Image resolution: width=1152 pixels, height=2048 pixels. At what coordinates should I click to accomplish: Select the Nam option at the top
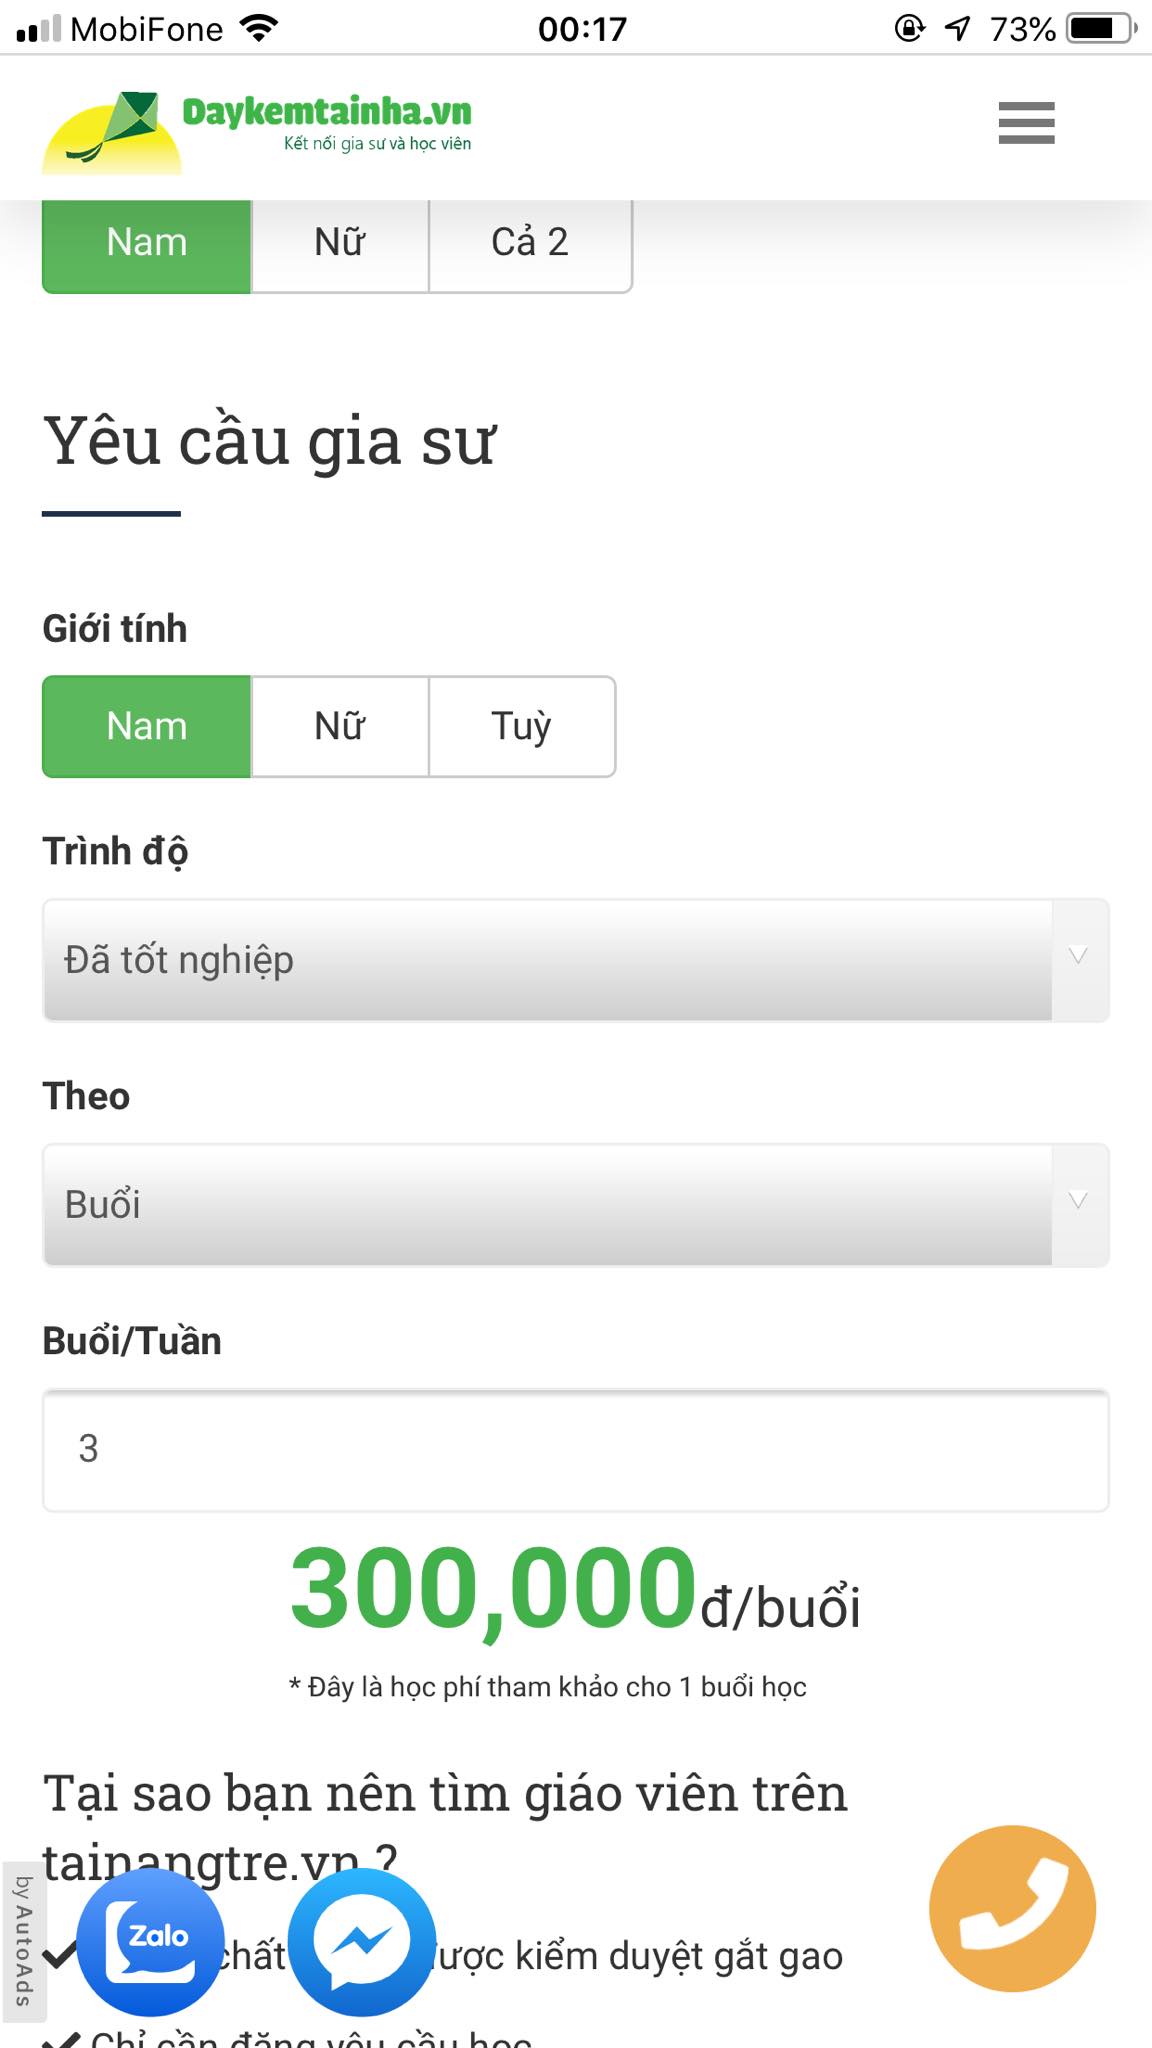146,241
